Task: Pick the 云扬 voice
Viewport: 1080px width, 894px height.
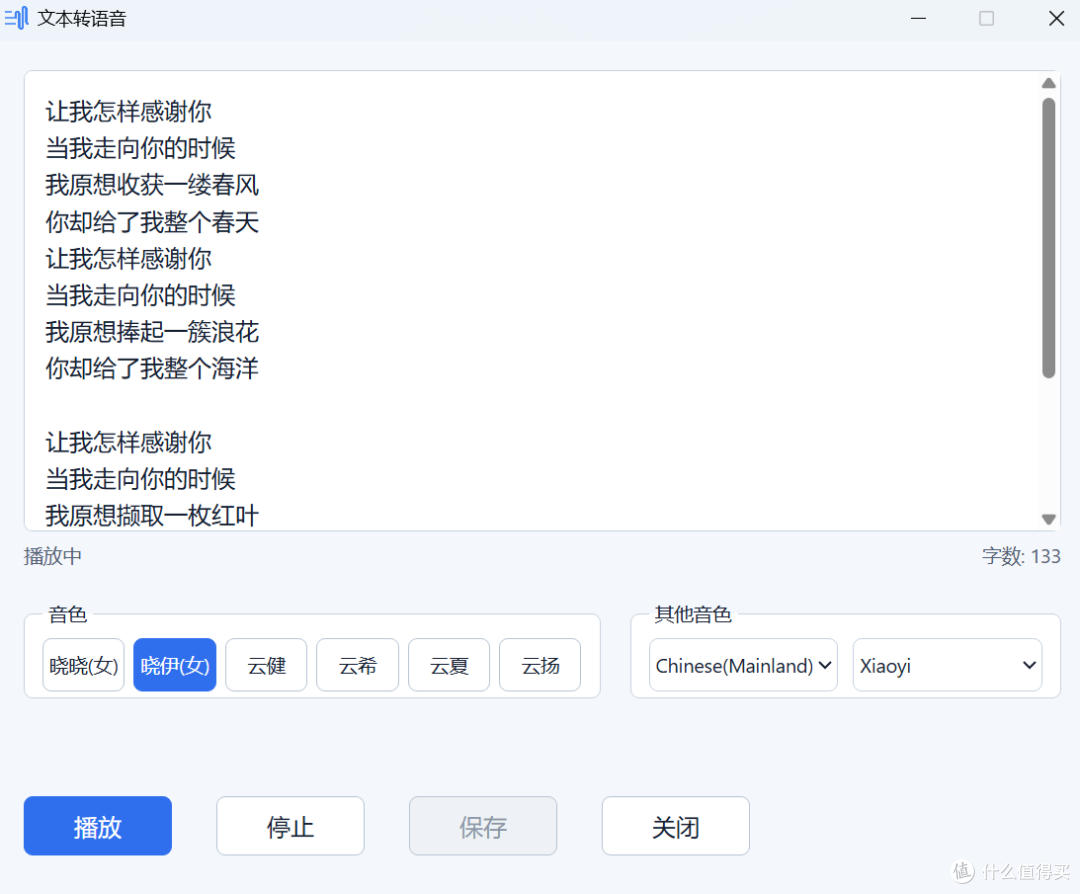Action: tap(540, 665)
